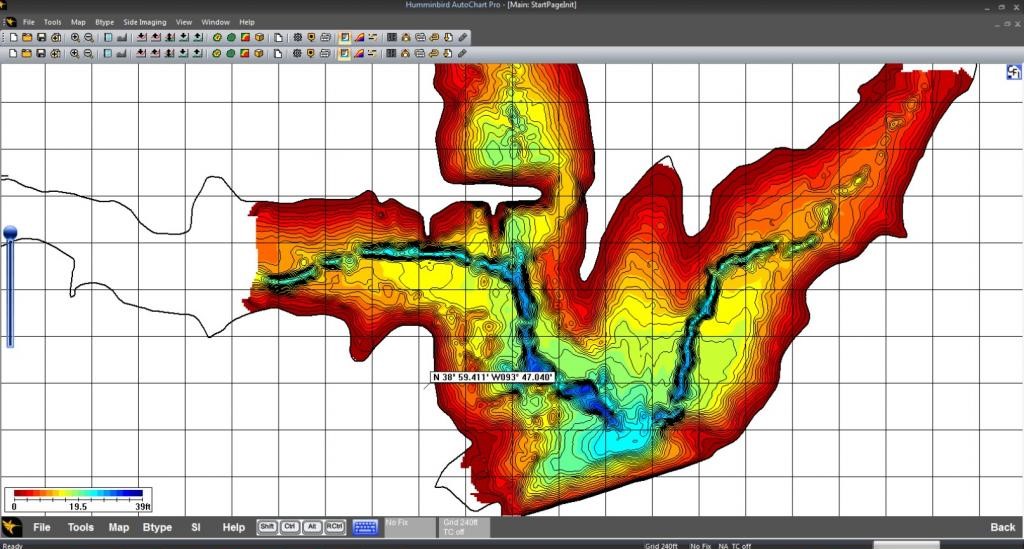Click 'Ready' text in status bar
The width and height of the screenshot is (1024, 549).
(12, 546)
